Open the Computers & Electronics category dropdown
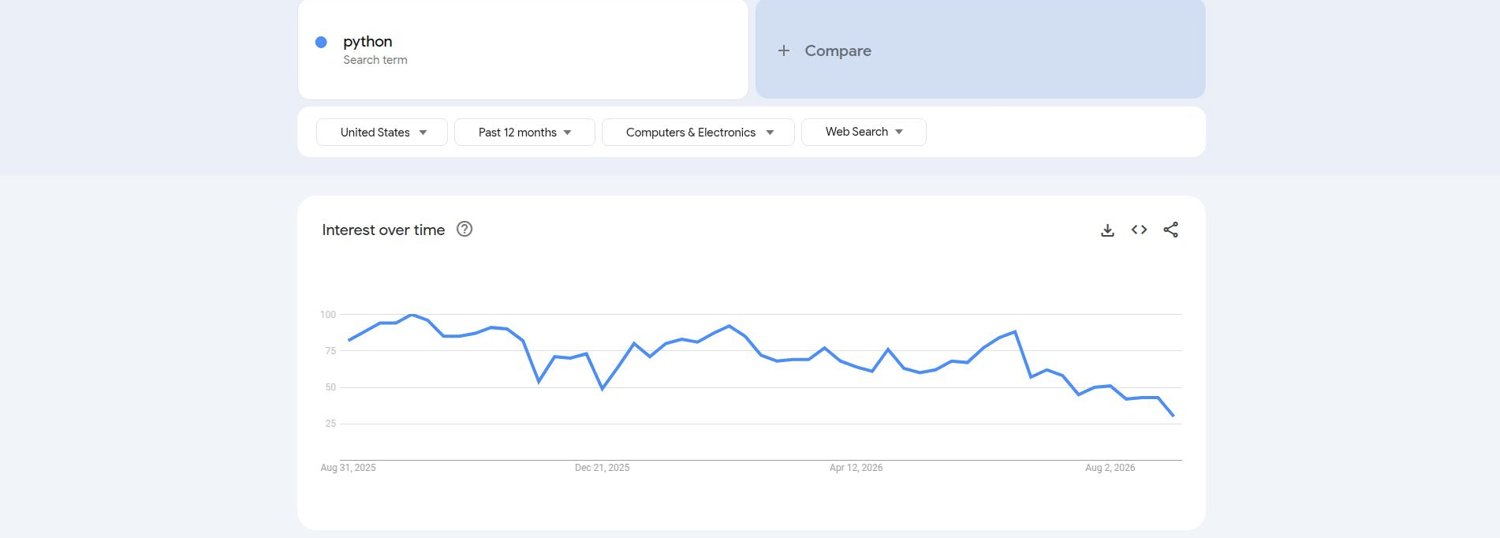 pyautogui.click(x=698, y=132)
